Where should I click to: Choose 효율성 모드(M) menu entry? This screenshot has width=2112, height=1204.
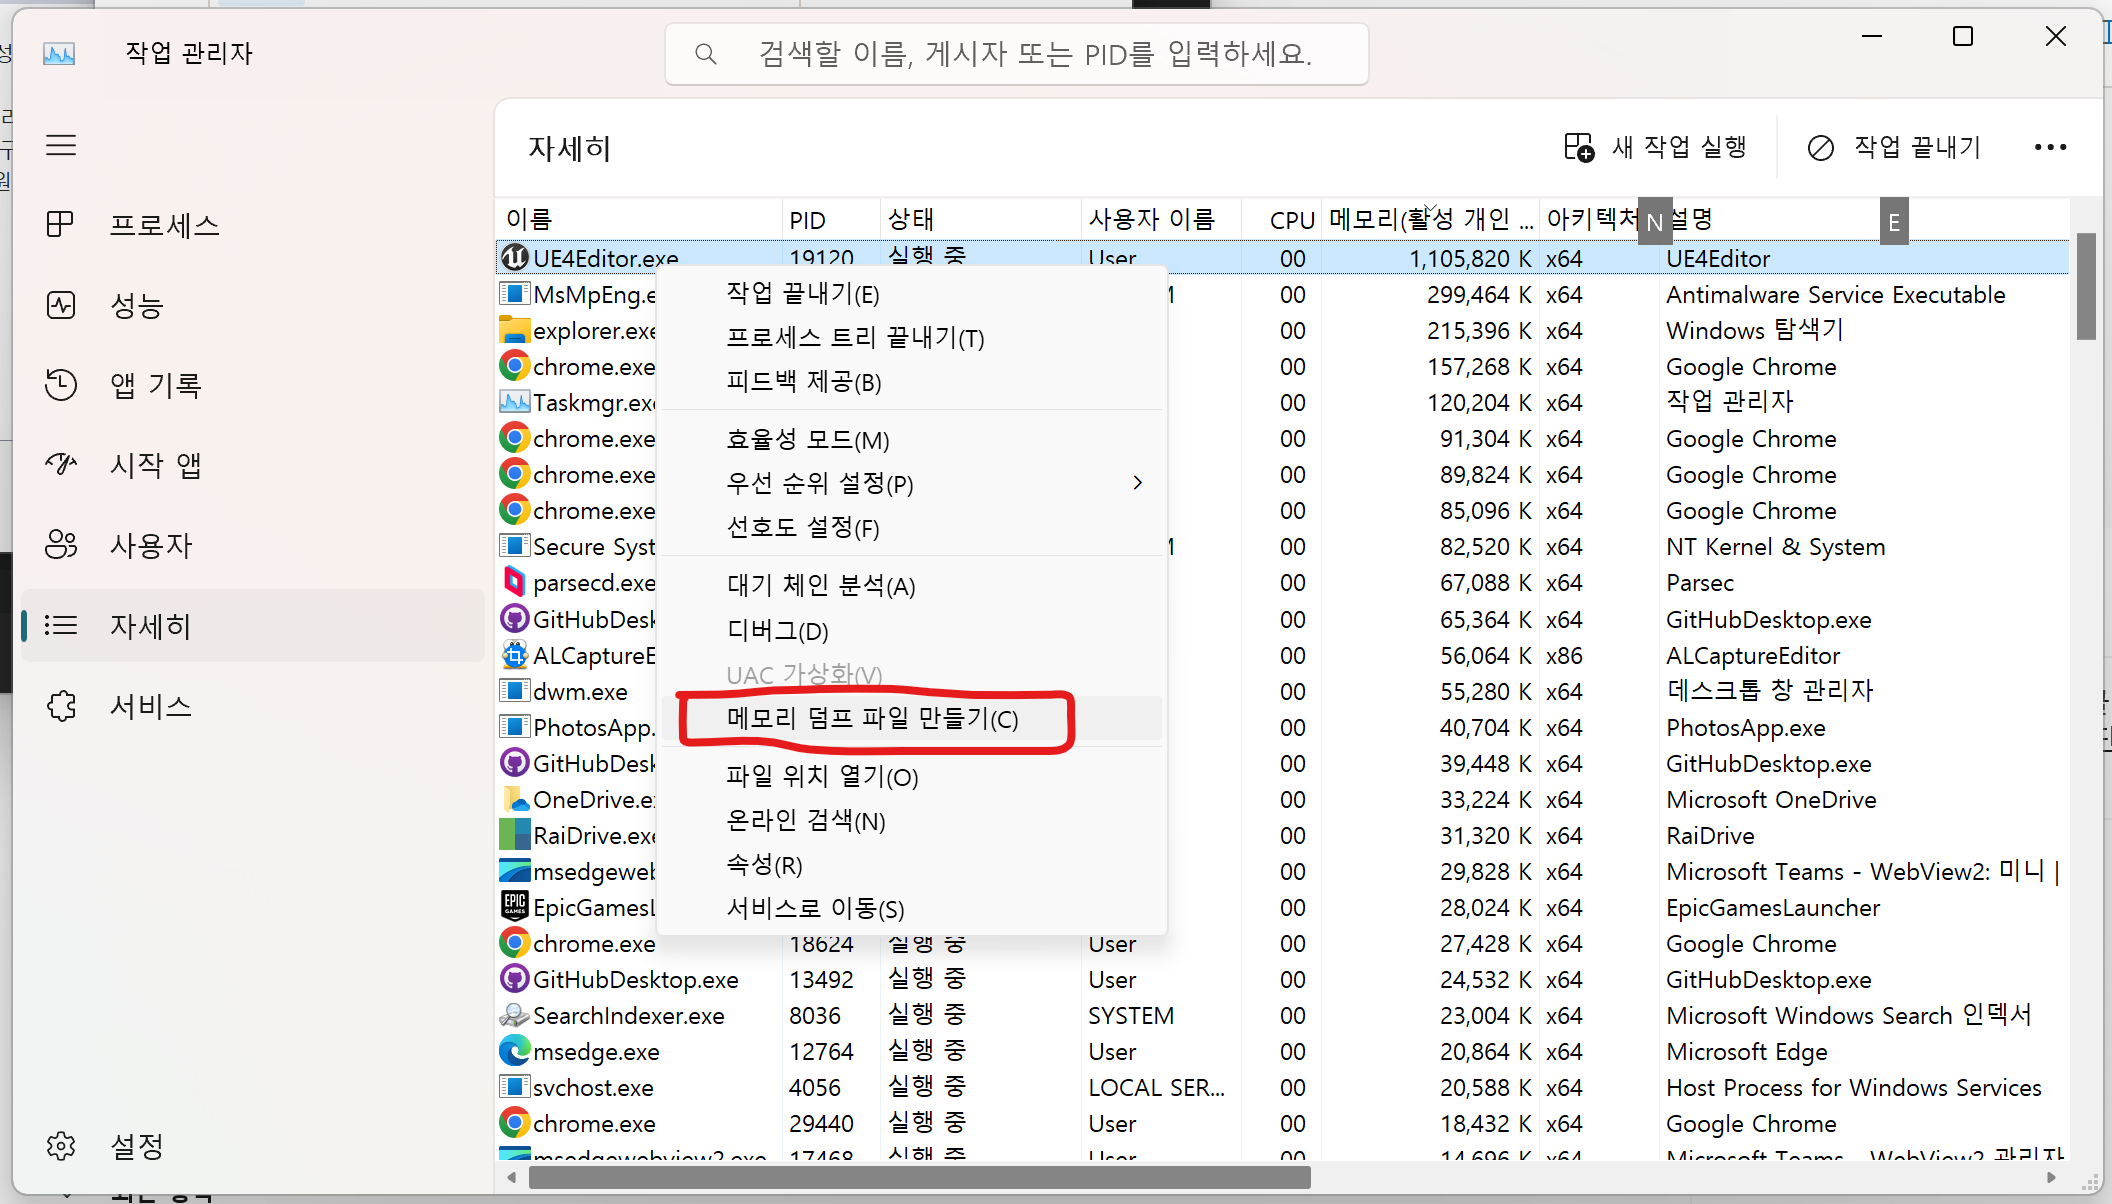pyautogui.click(x=911, y=440)
